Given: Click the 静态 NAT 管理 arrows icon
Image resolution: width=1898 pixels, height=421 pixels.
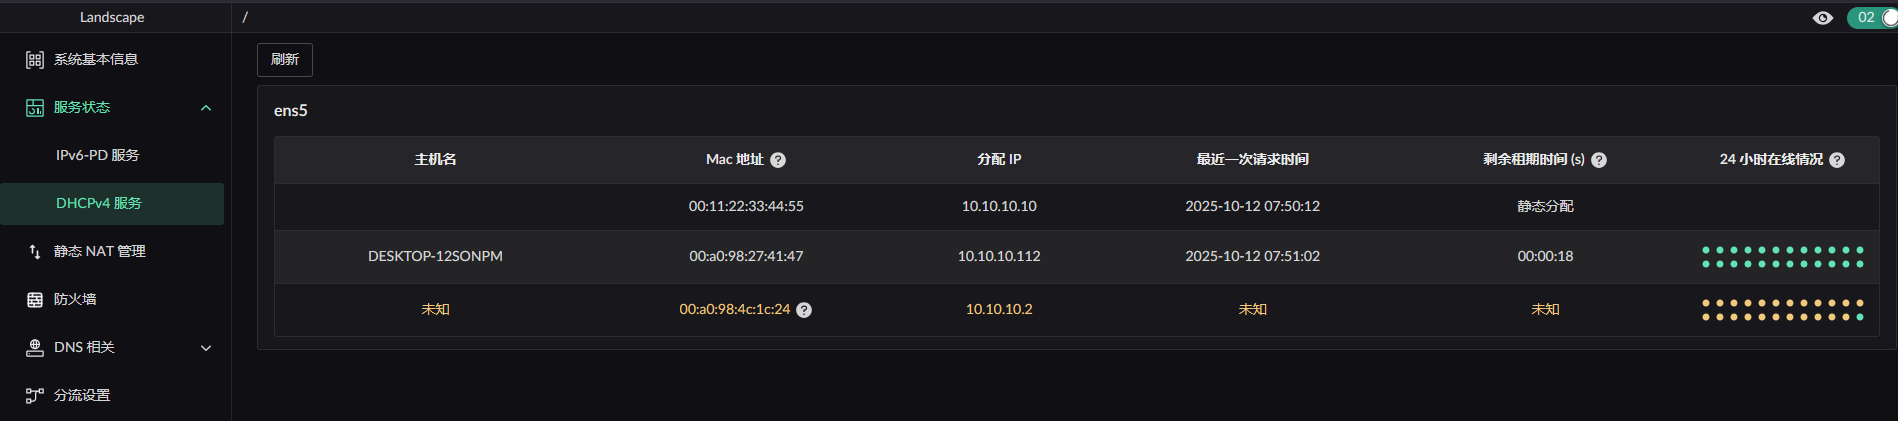Looking at the screenshot, I should 35,252.
